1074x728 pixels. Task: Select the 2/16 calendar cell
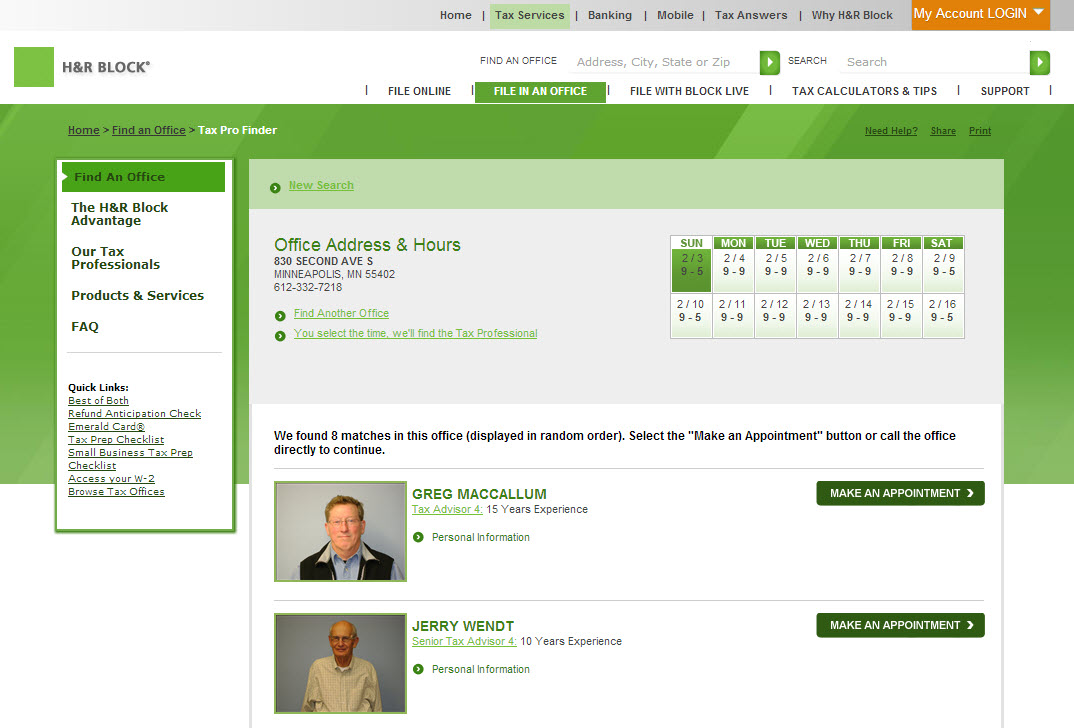(x=942, y=315)
